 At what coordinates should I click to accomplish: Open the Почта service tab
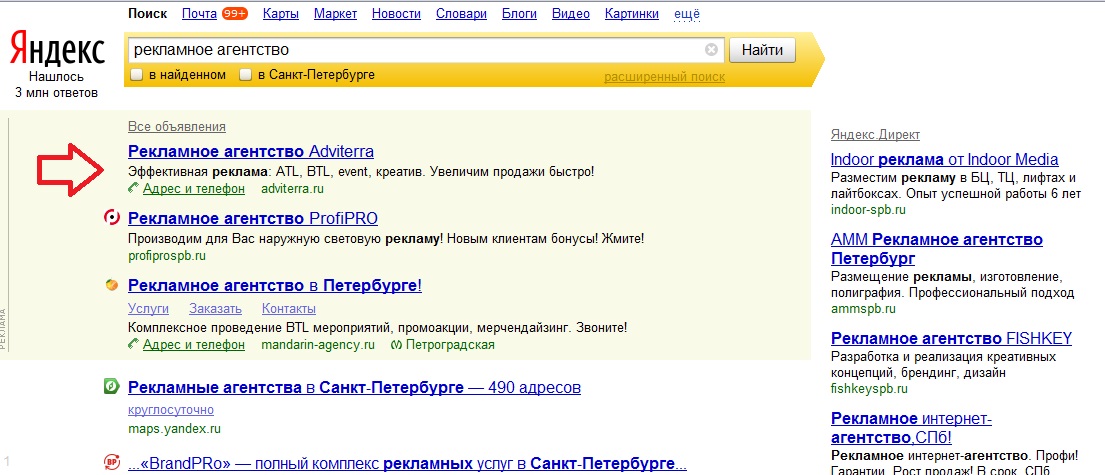[x=198, y=13]
